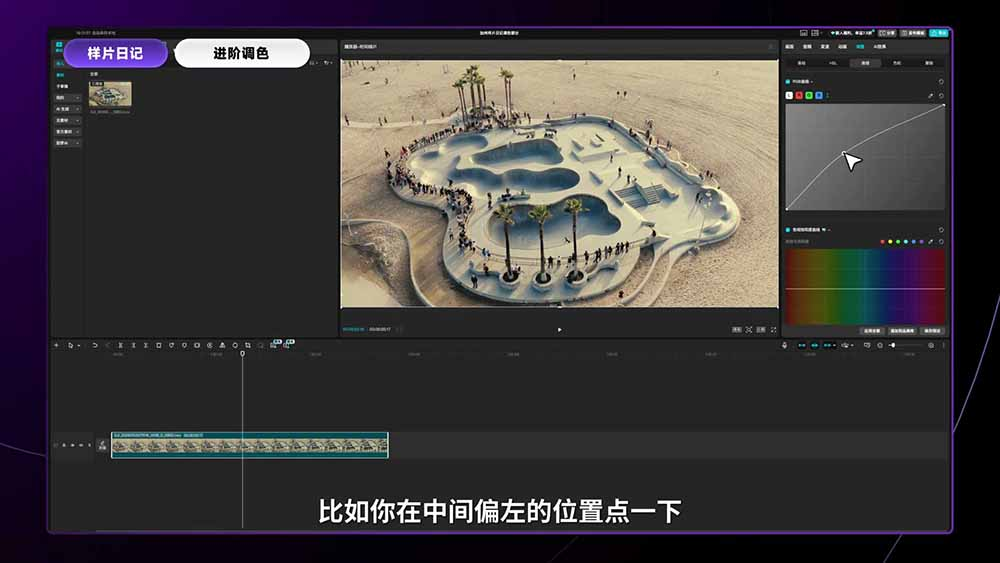Open the active cyan Adjust tab in the inspector

pos(860,47)
